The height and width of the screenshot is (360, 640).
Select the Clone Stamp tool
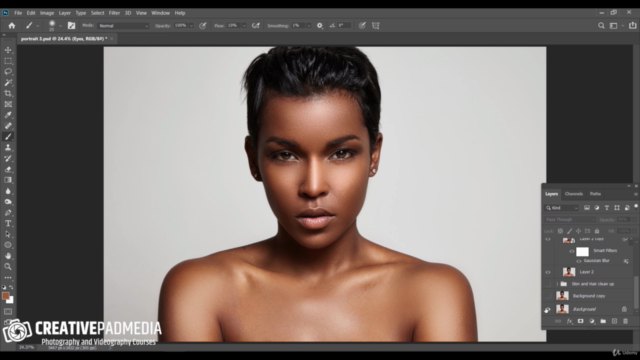[x=8, y=147]
